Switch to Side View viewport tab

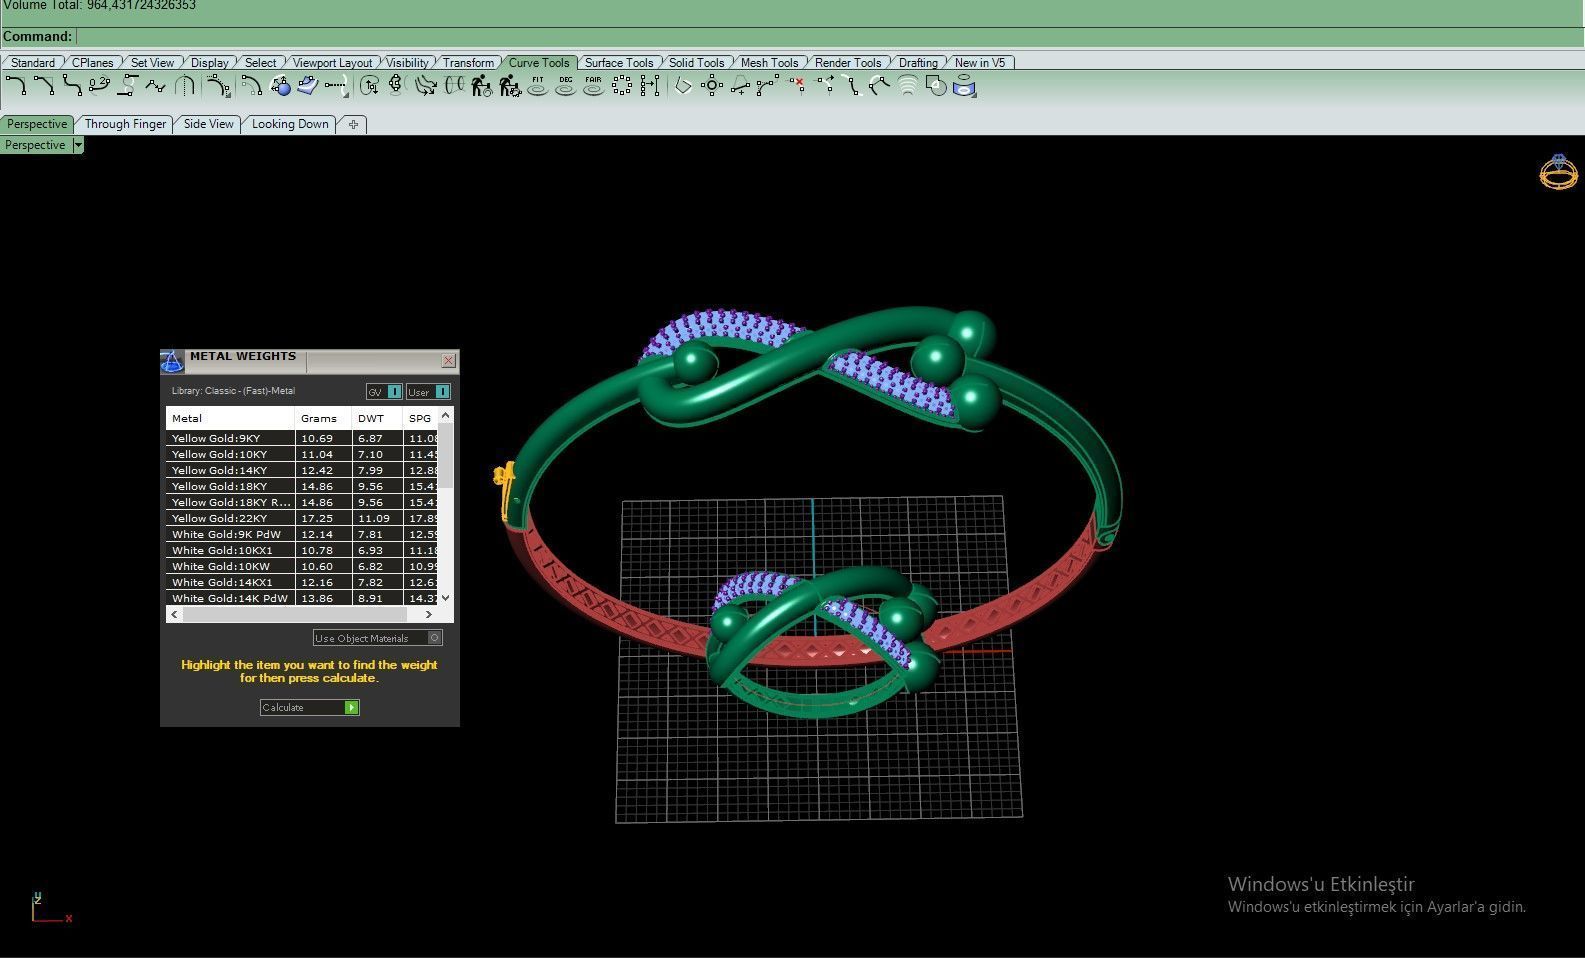pos(208,124)
